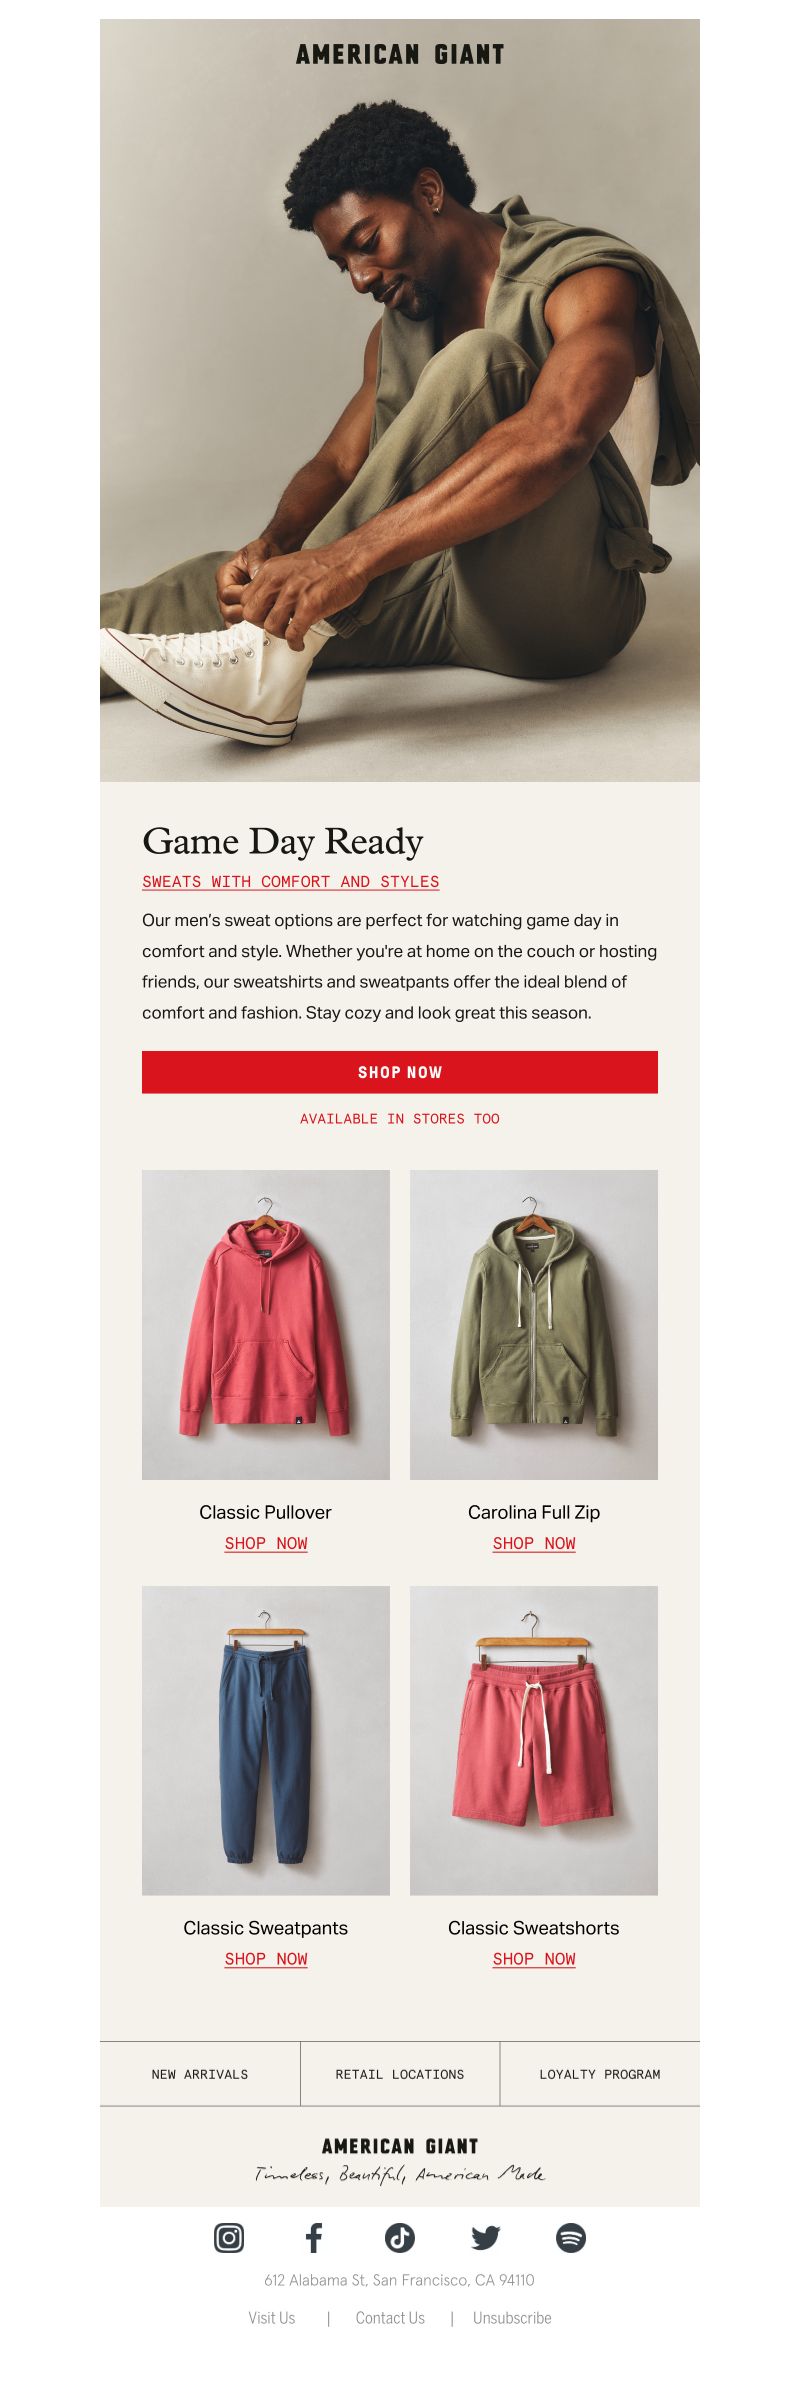Click the Contact Us footer link
Screen dimensions: 800x2407
coord(390,2318)
